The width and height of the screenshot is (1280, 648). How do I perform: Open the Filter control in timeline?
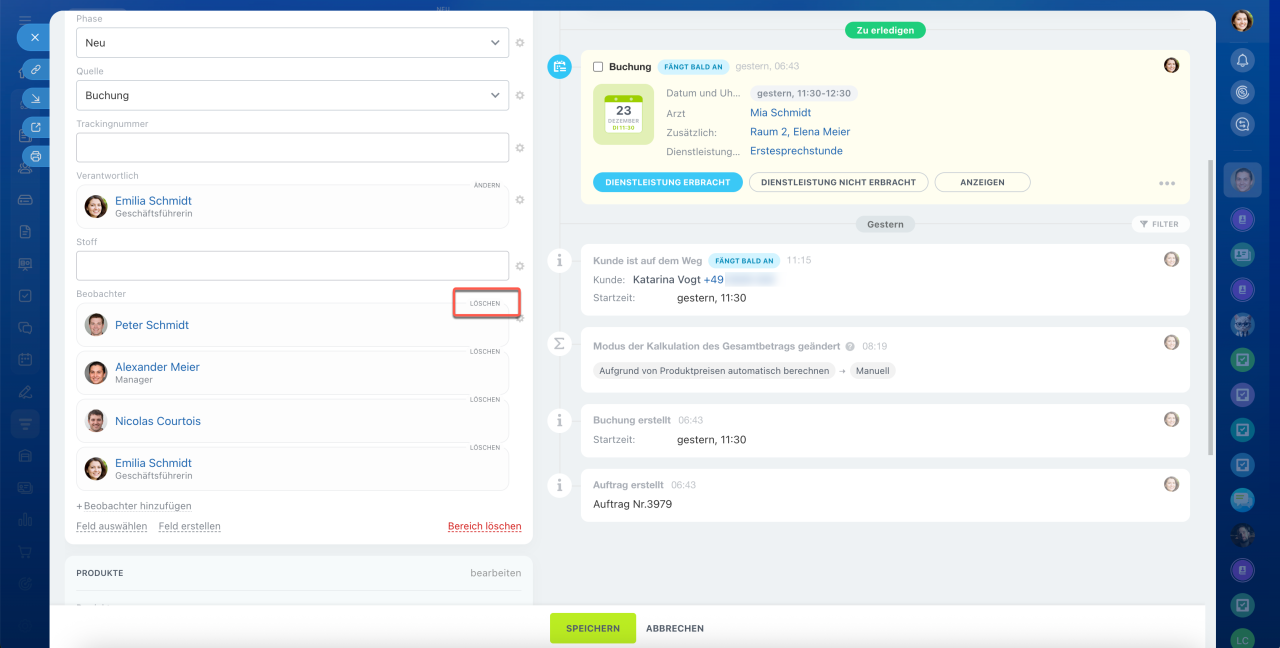coord(1160,224)
